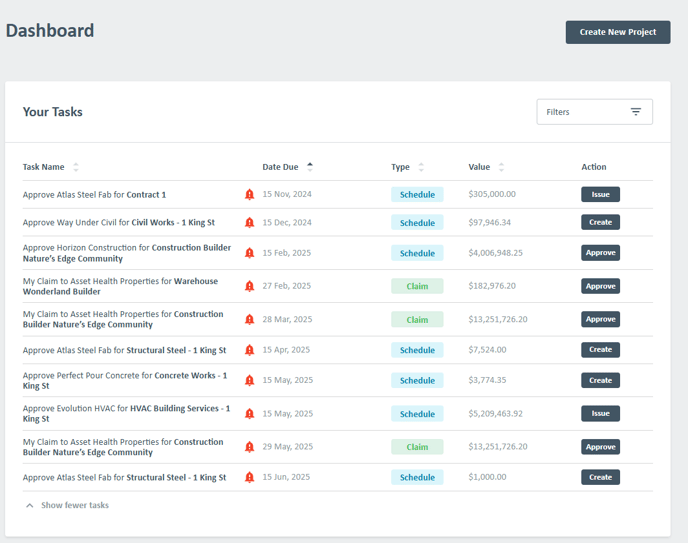Viewport: 688px width, 543px height.
Task: Click the Dashboard page title
Action: click(x=50, y=30)
